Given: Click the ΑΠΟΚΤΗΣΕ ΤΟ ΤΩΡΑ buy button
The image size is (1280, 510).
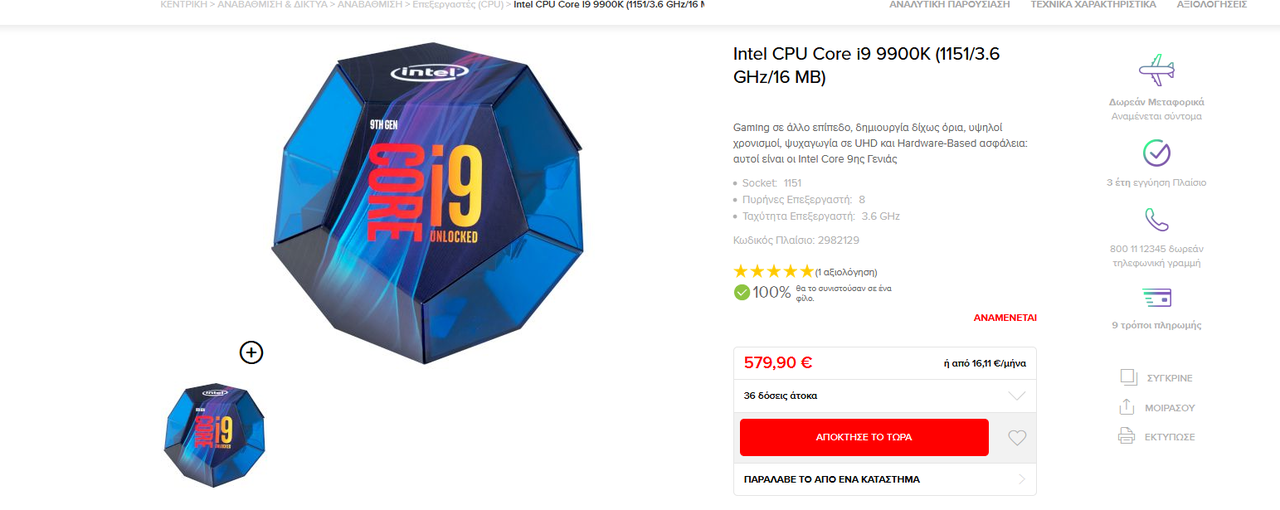Looking at the screenshot, I should pyautogui.click(x=864, y=437).
